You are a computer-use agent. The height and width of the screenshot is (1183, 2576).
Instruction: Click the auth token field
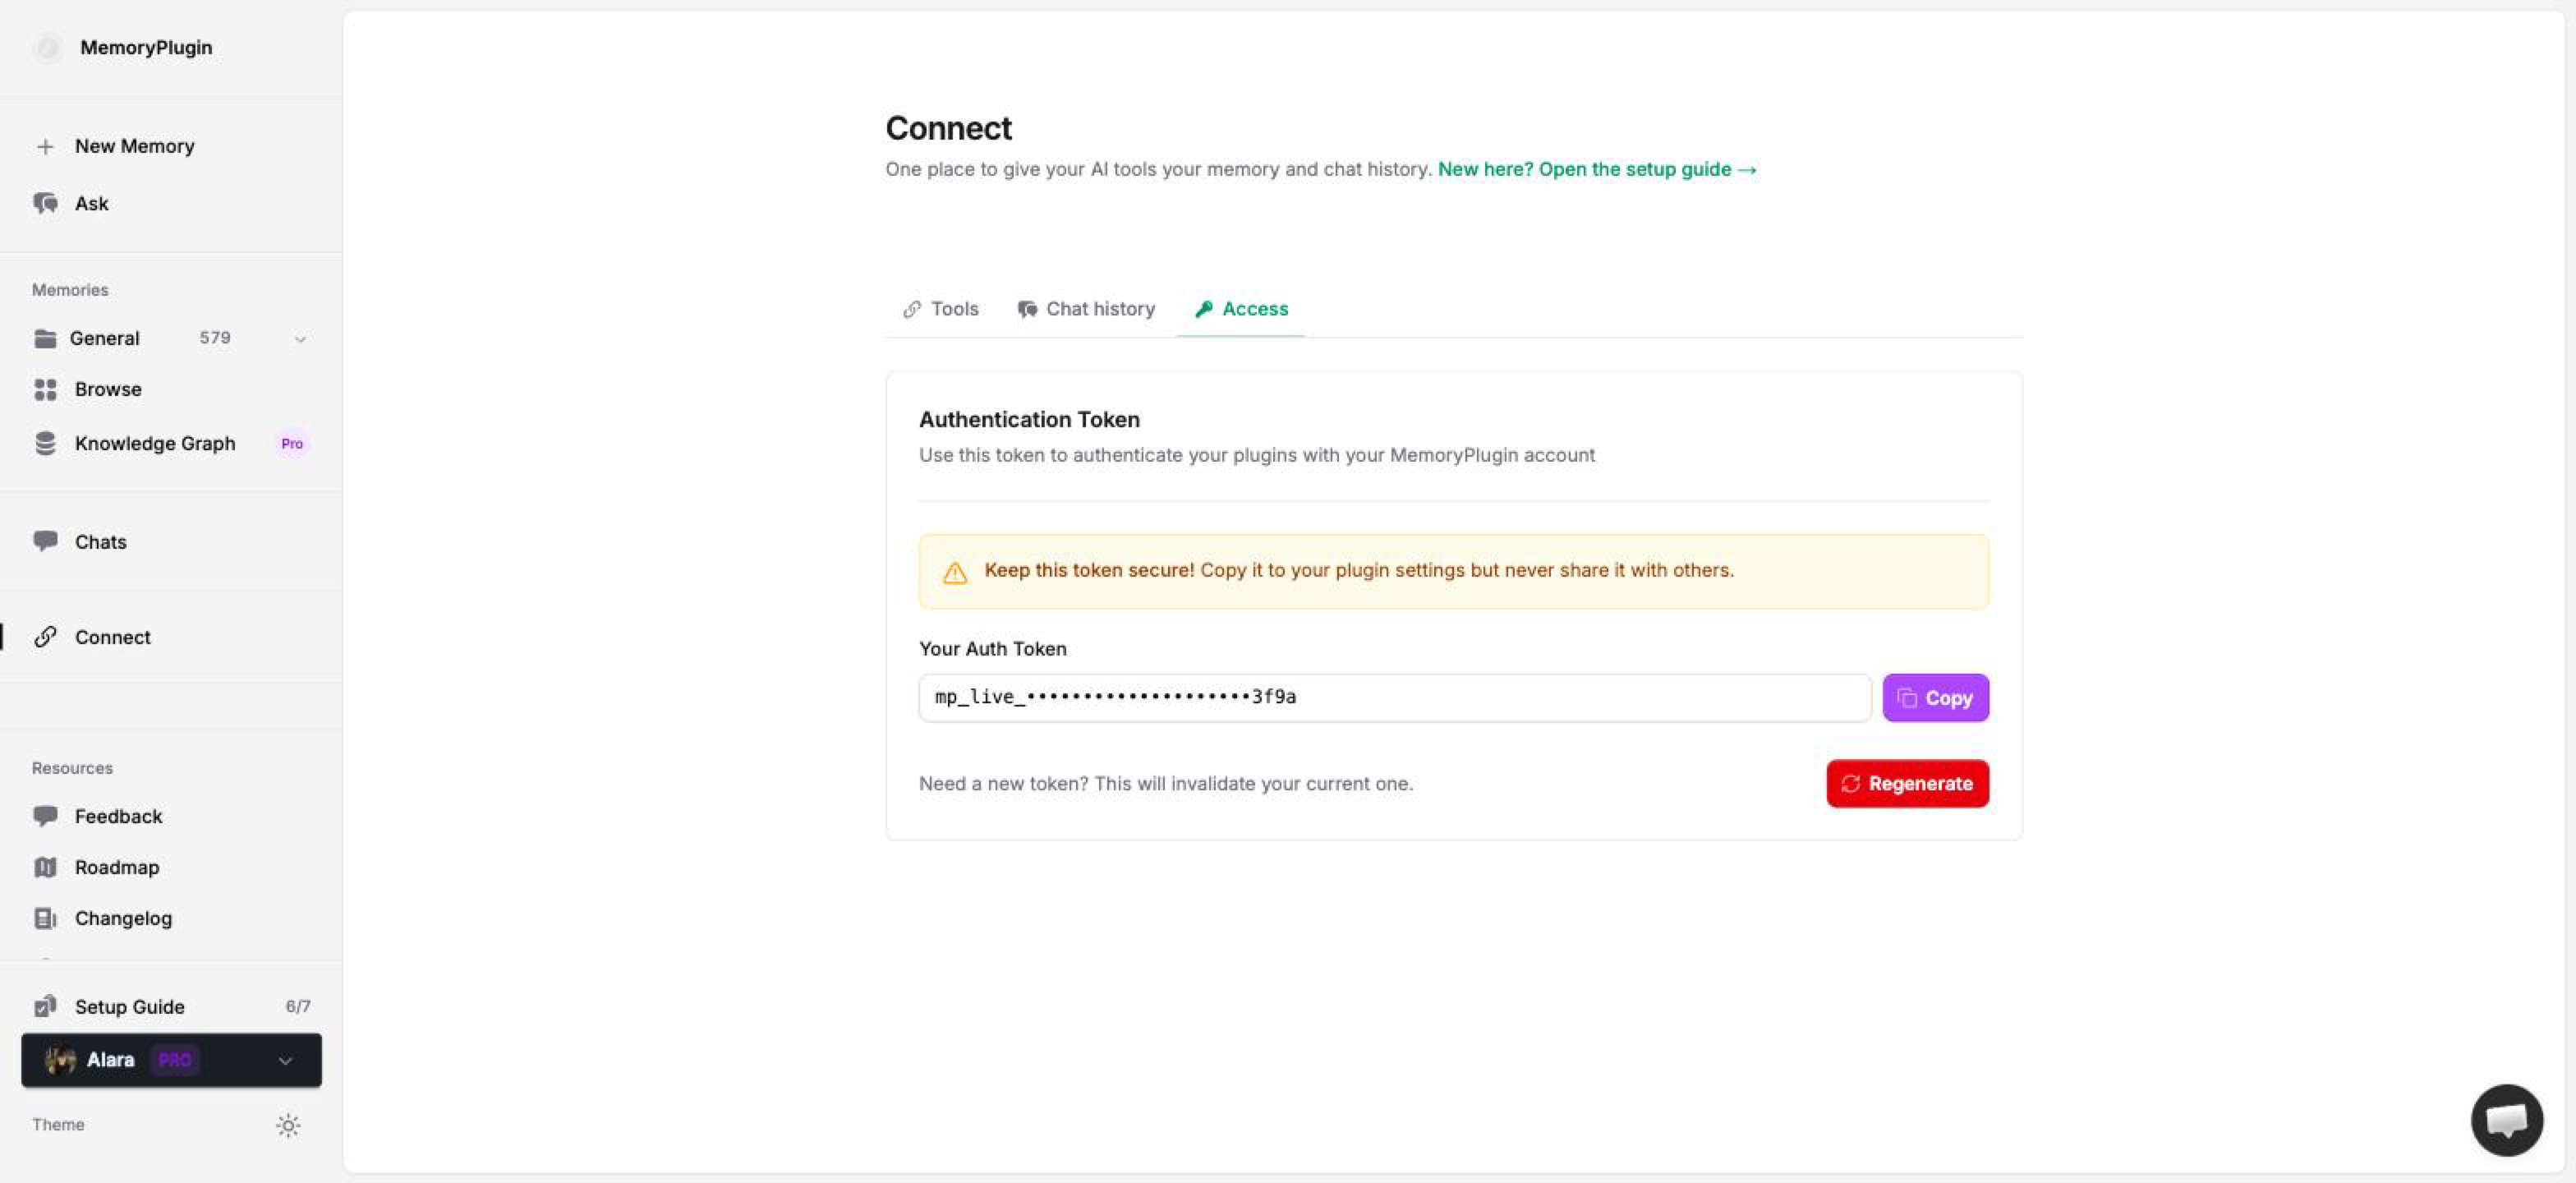coord(1395,697)
